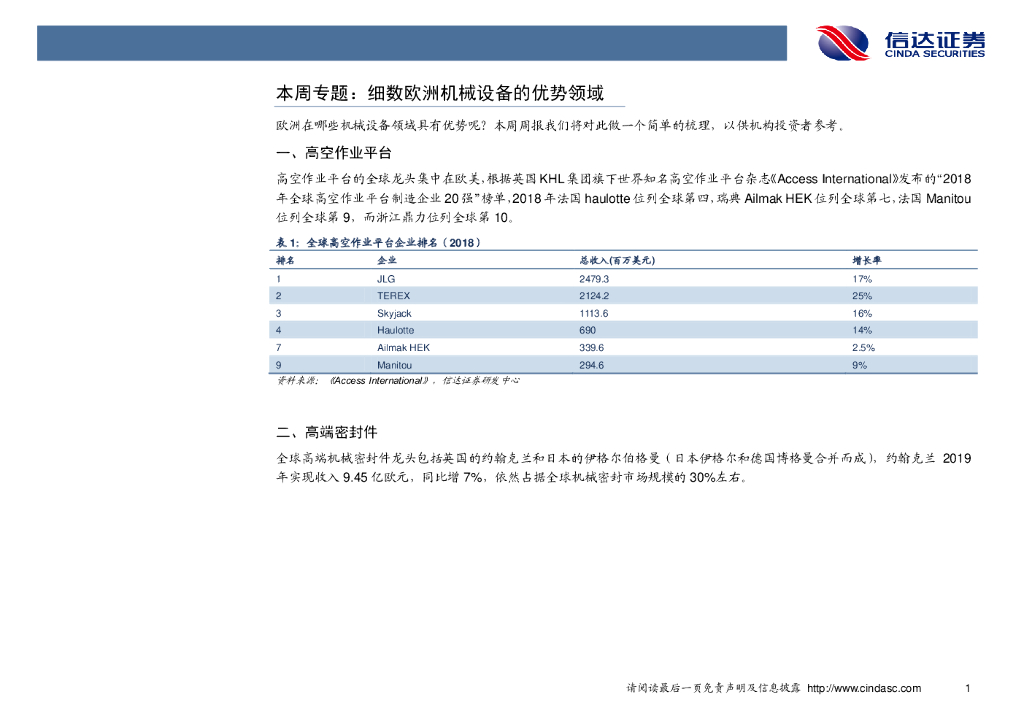
Task: Select the Manitou company cell
Action: pos(394,365)
